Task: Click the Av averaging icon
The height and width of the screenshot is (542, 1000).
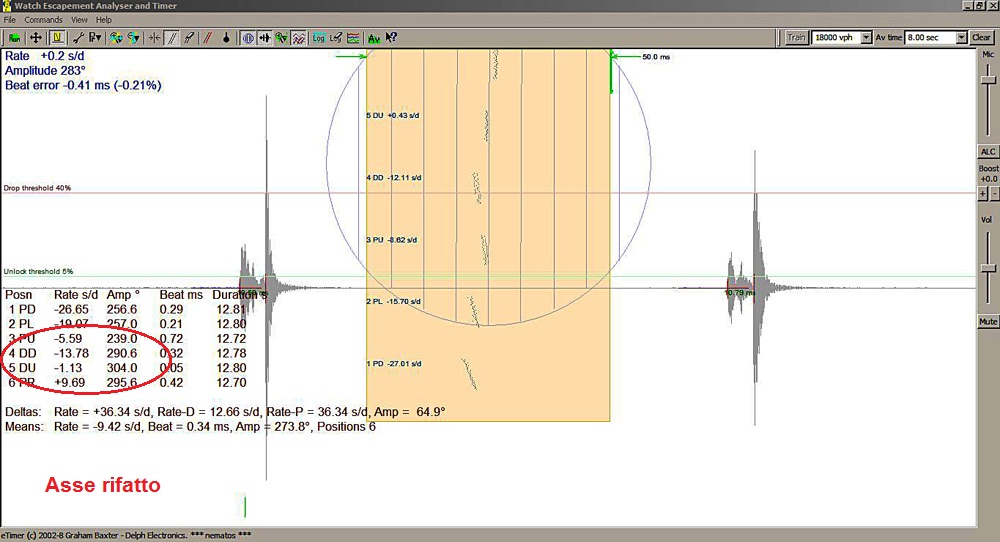Action: (374, 38)
